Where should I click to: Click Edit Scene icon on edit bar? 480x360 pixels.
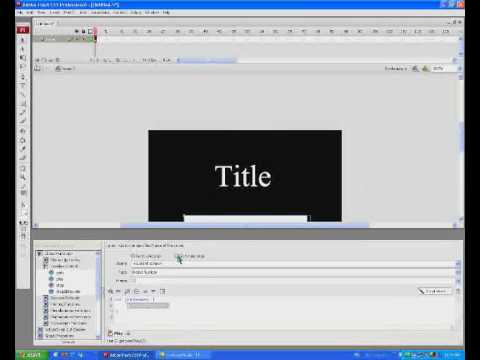(415, 68)
